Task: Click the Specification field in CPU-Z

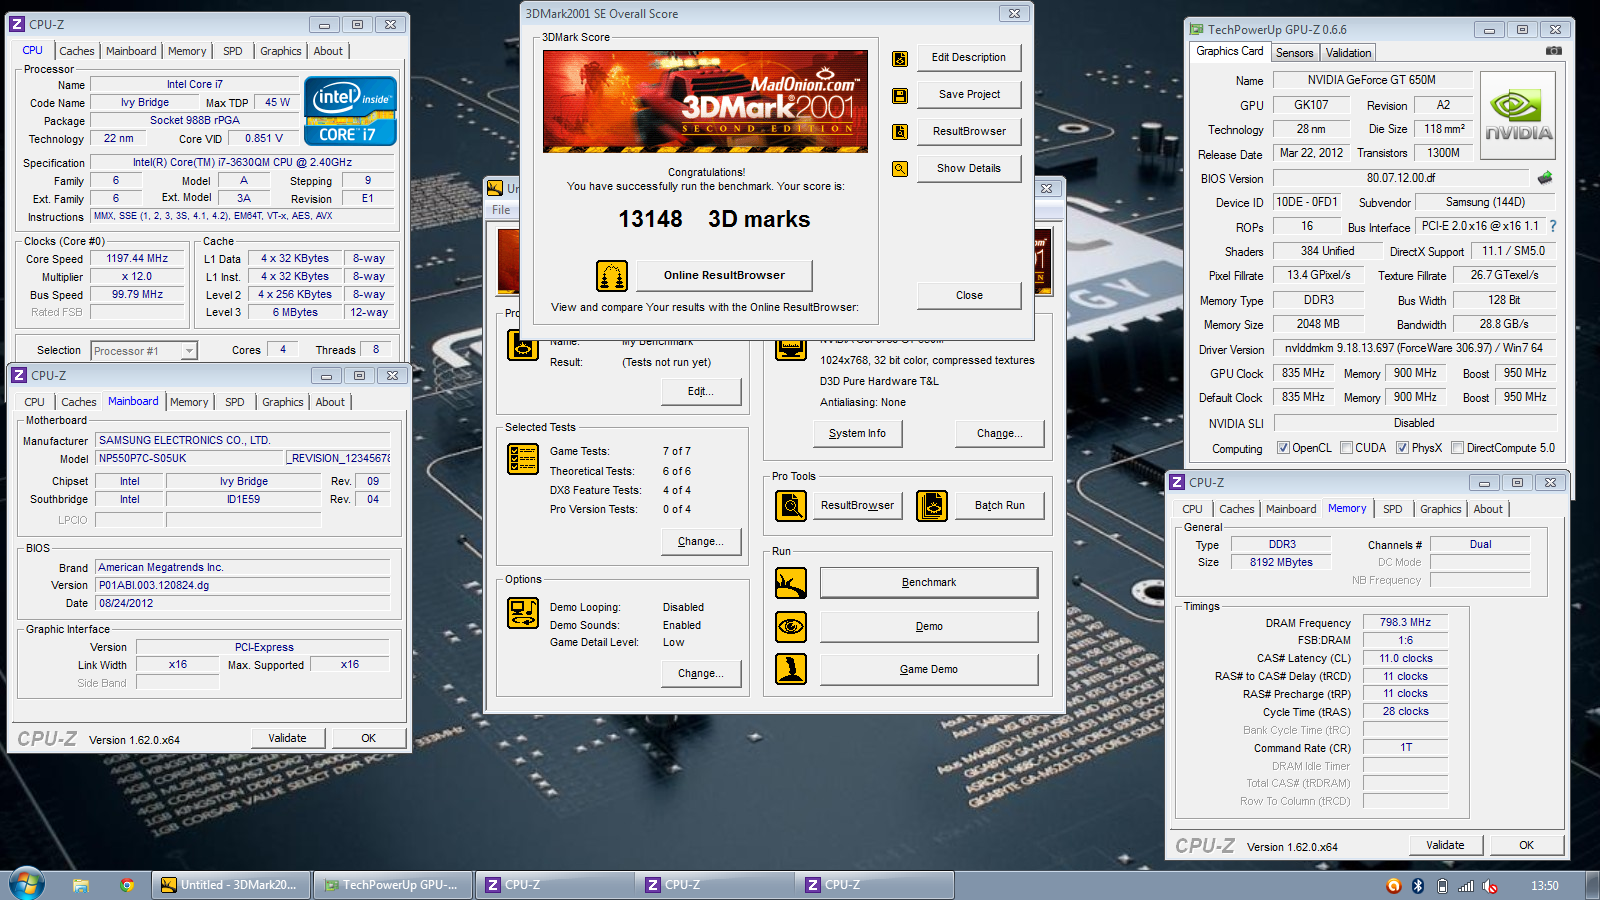Action: click(242, 162)
